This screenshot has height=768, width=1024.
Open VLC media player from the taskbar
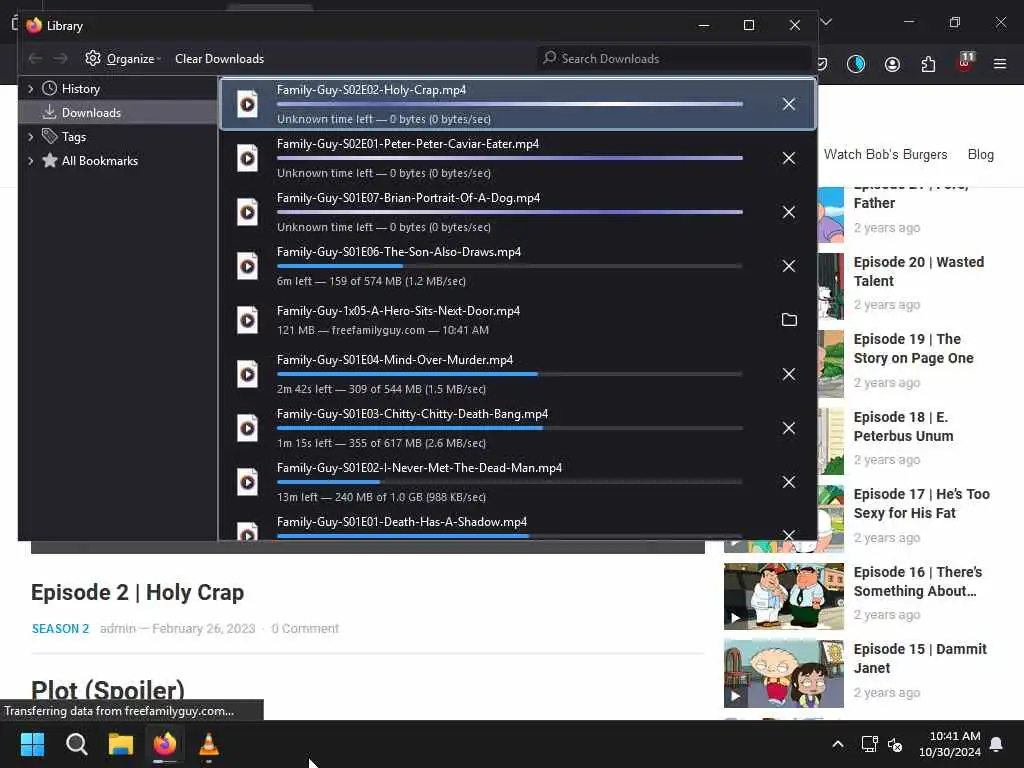click(209, 744)
